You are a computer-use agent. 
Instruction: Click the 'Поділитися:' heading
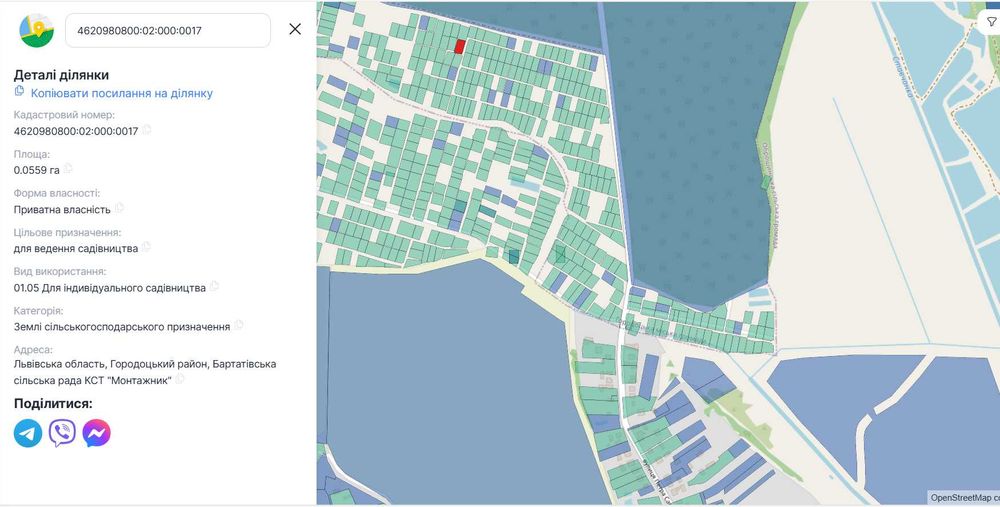(53, 404)
